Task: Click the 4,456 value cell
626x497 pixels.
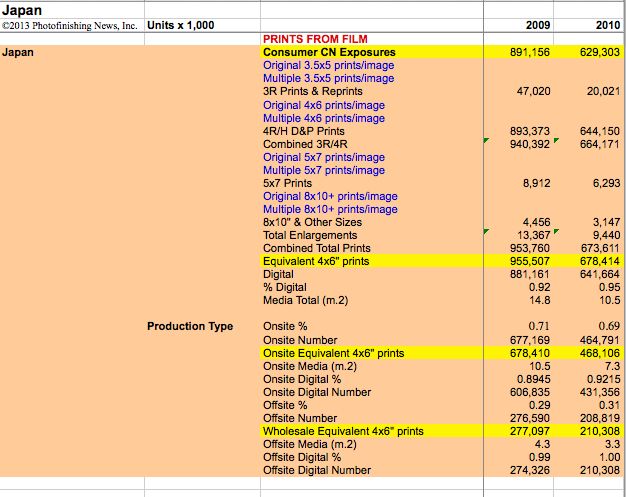Action: click(x=537, y=222)
